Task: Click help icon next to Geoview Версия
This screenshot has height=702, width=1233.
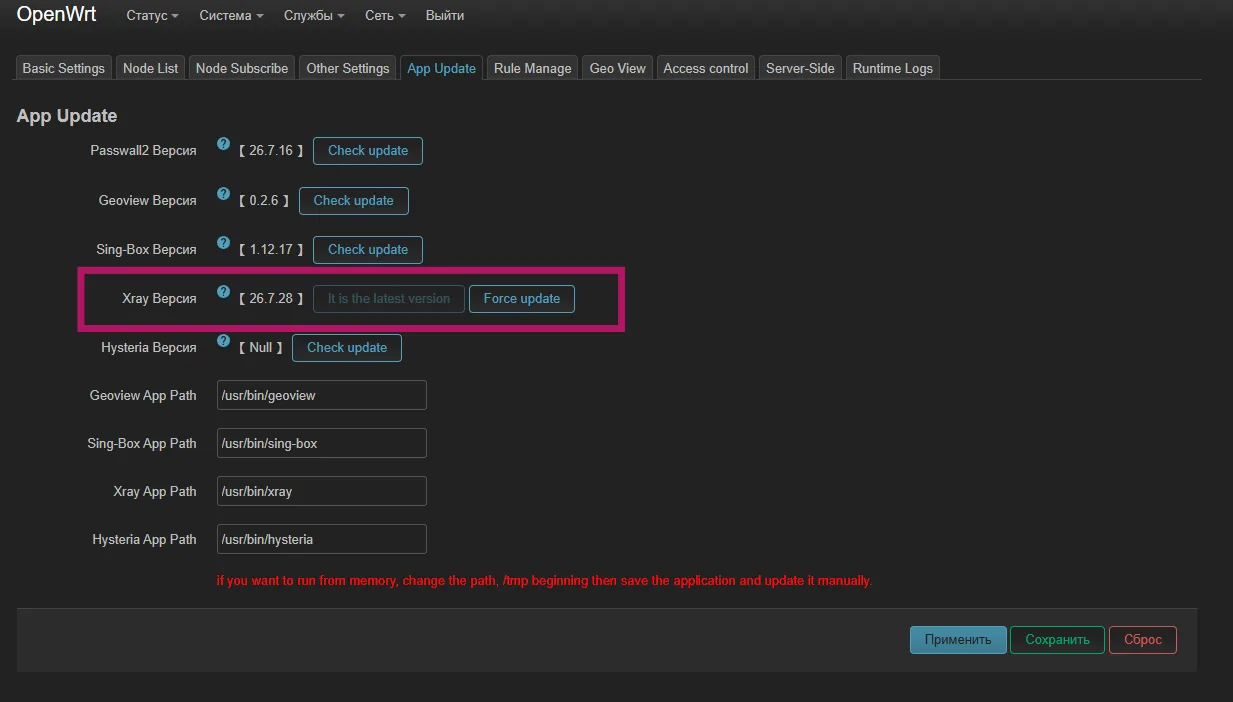Action: pos(224,194)
